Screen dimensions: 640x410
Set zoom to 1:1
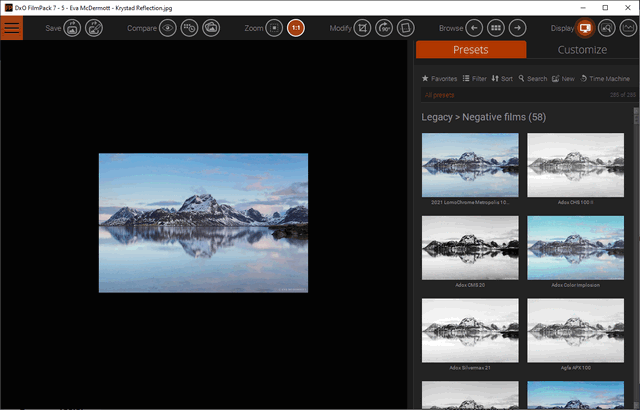296,27
